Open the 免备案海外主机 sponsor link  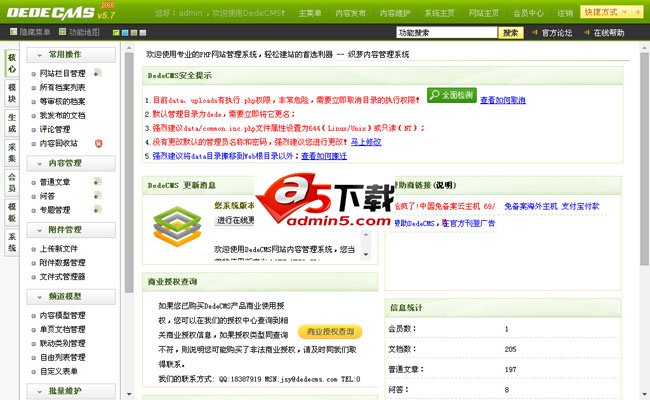click(x=531, y=206)
